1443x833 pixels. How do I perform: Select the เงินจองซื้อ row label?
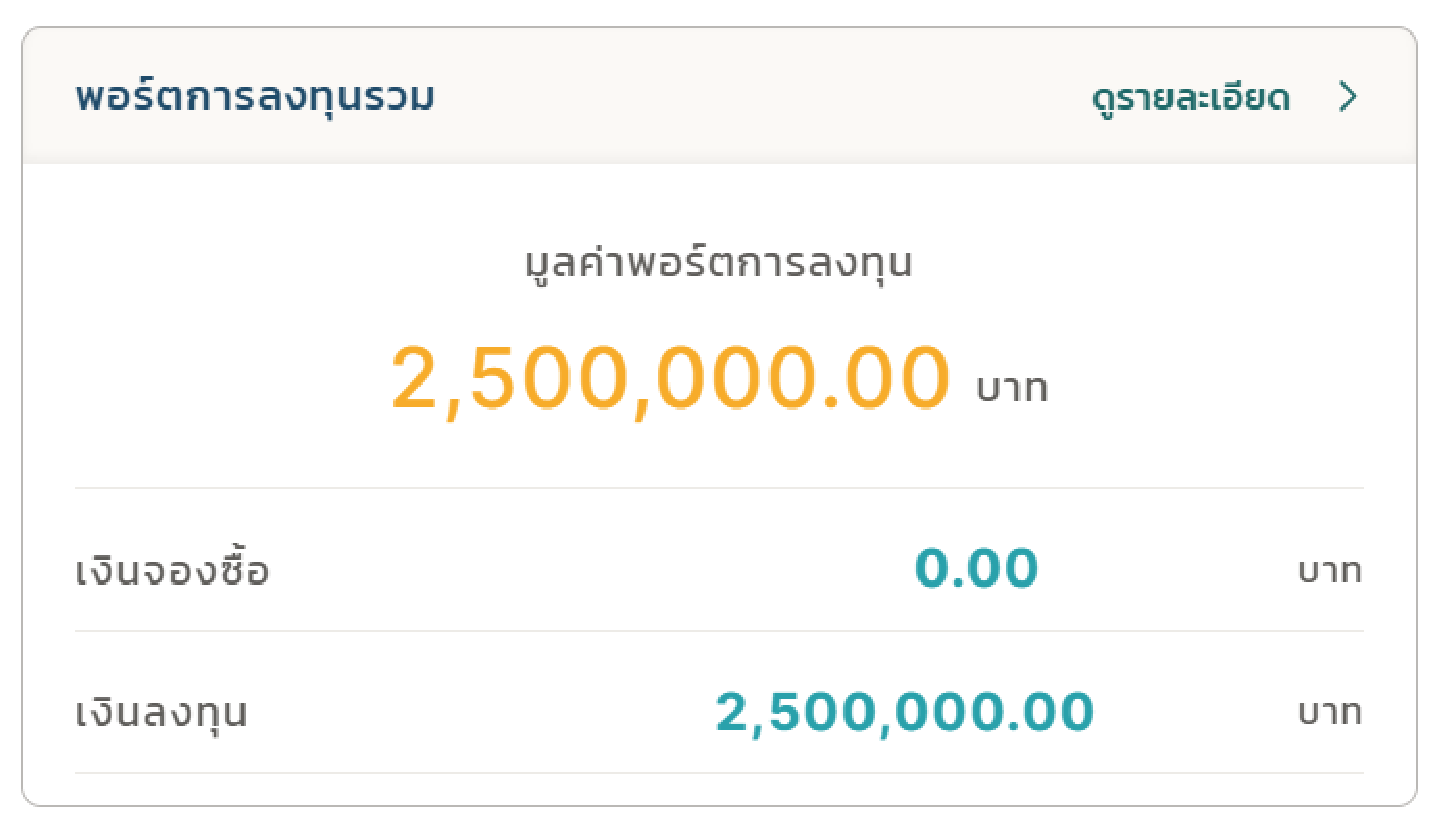tap(172, 572)
